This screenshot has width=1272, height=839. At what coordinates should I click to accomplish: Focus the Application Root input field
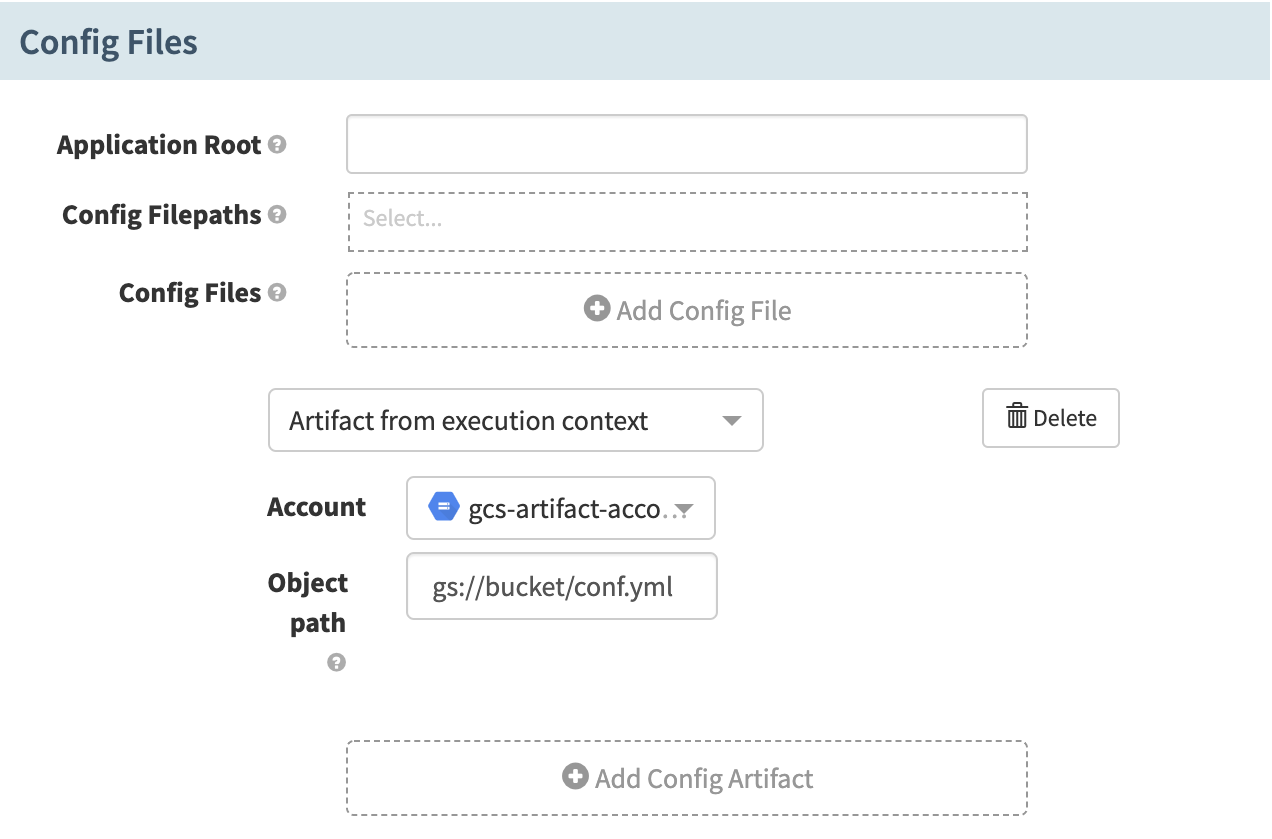(x=687, y=144)
